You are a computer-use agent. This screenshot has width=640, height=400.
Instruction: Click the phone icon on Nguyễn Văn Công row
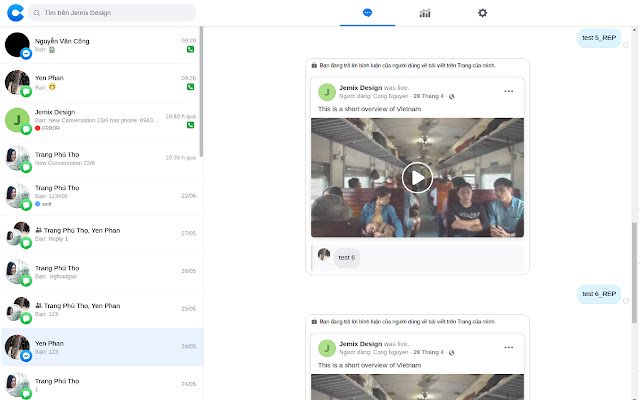point(190,49)
